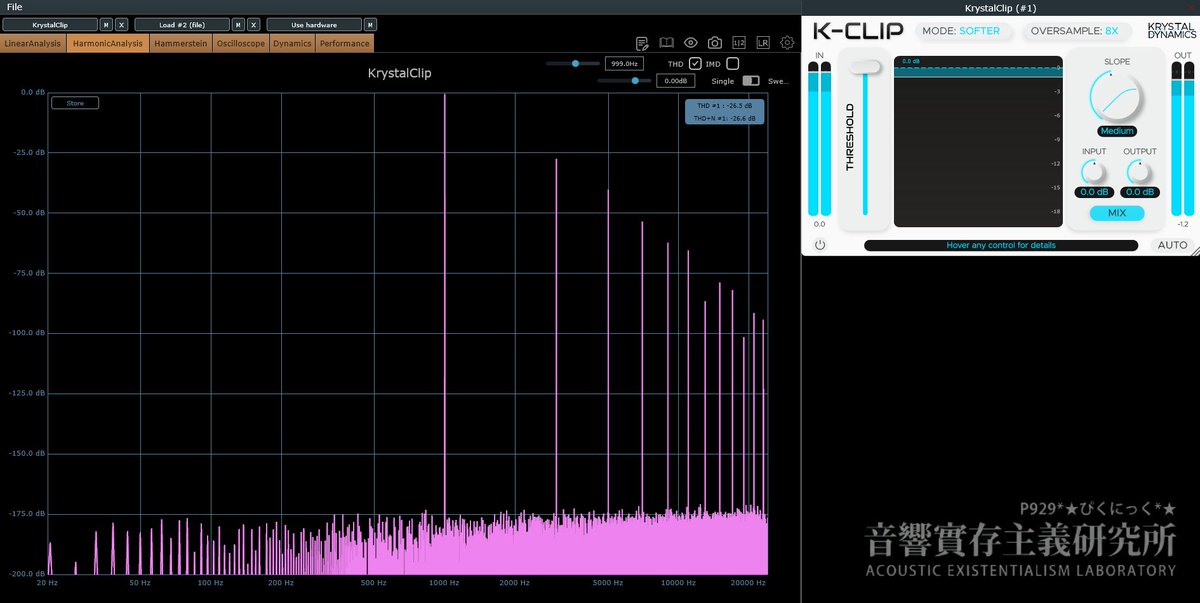Adjust the level slider near 0.00dB
The height and width of the screenshot is (603, 1200).
click(624, 81)
